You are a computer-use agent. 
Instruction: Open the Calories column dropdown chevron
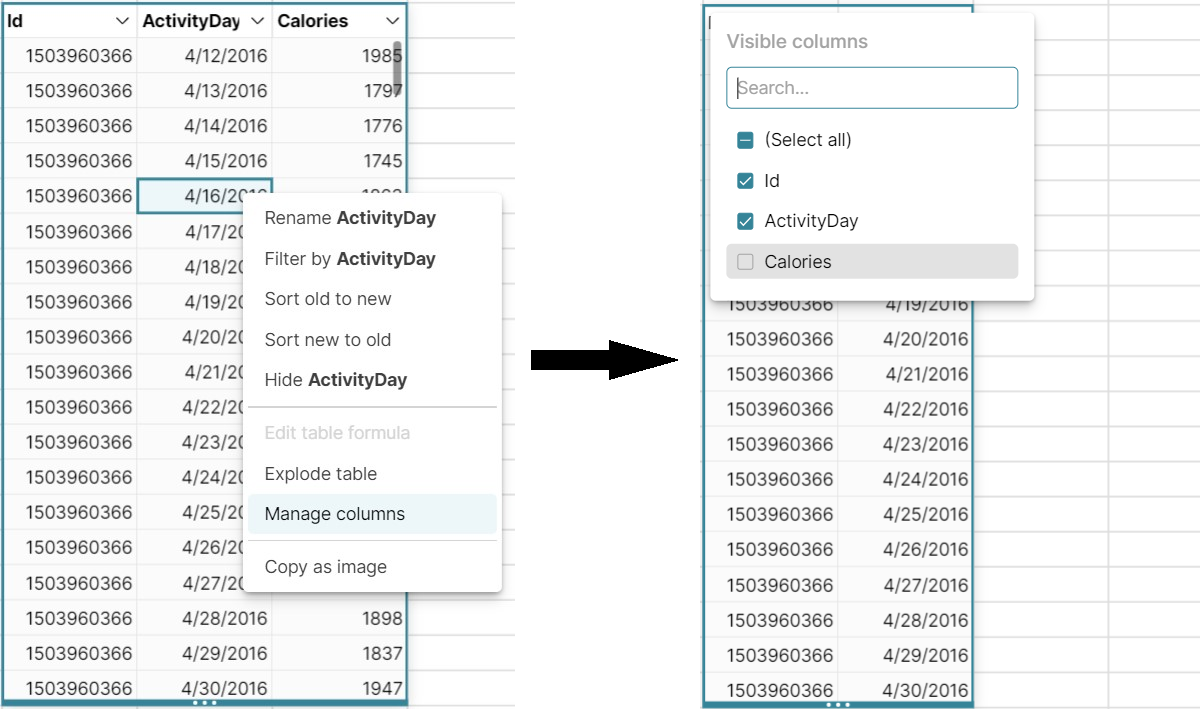point(391,21)
